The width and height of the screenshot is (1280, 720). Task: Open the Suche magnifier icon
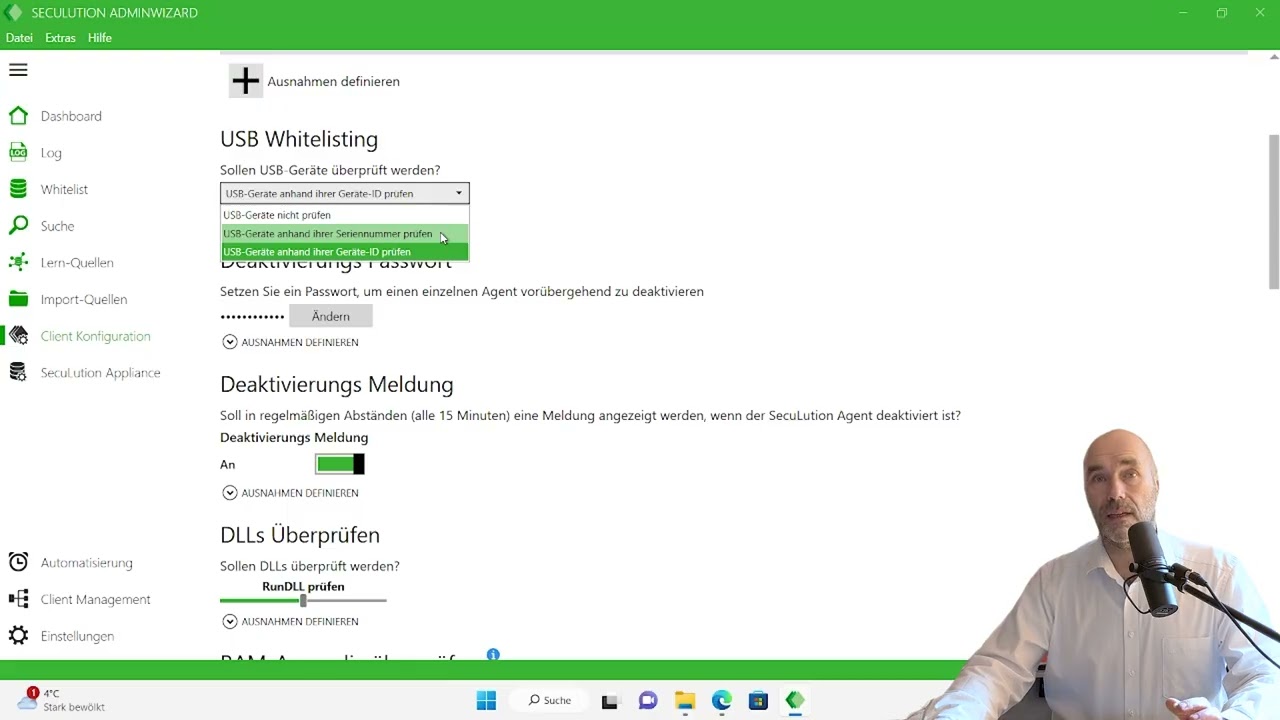[x=18, y=226]
